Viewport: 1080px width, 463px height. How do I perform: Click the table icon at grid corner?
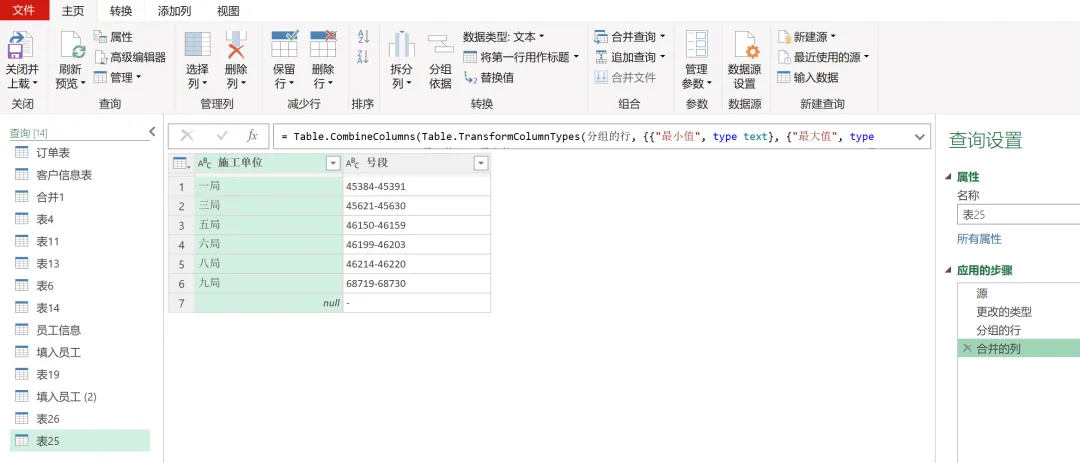pos(181,163)
